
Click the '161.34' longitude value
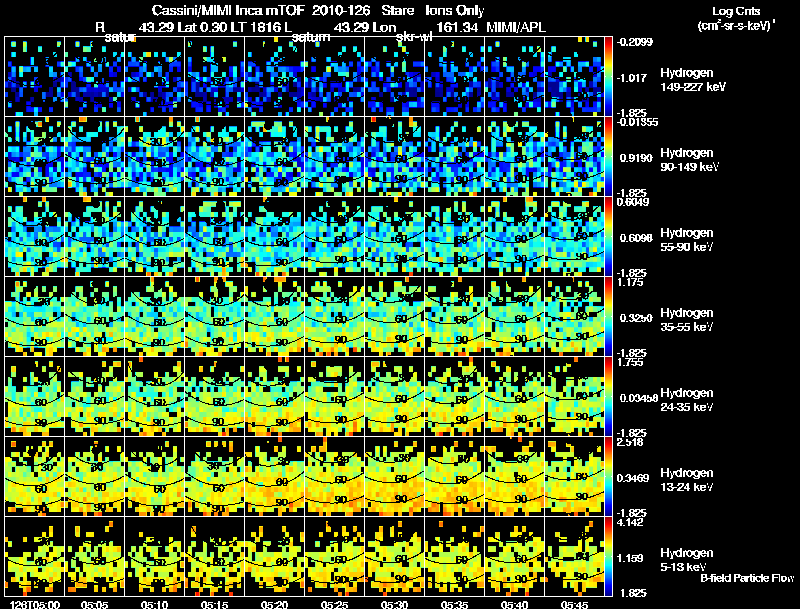457,27
